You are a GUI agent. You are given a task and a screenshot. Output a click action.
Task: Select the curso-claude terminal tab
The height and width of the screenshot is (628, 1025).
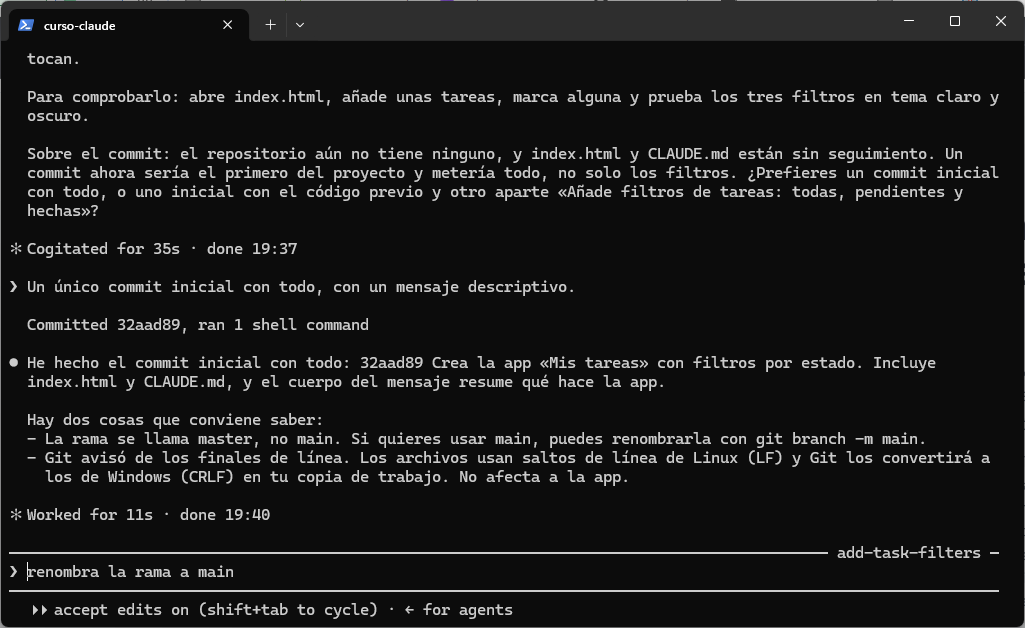129,25
